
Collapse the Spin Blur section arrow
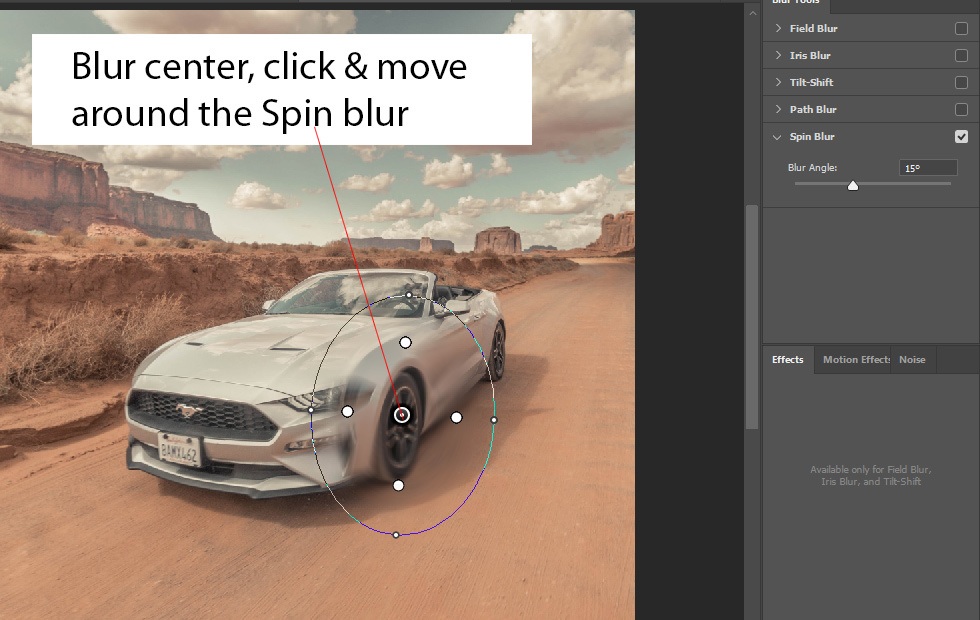point(778,137)
